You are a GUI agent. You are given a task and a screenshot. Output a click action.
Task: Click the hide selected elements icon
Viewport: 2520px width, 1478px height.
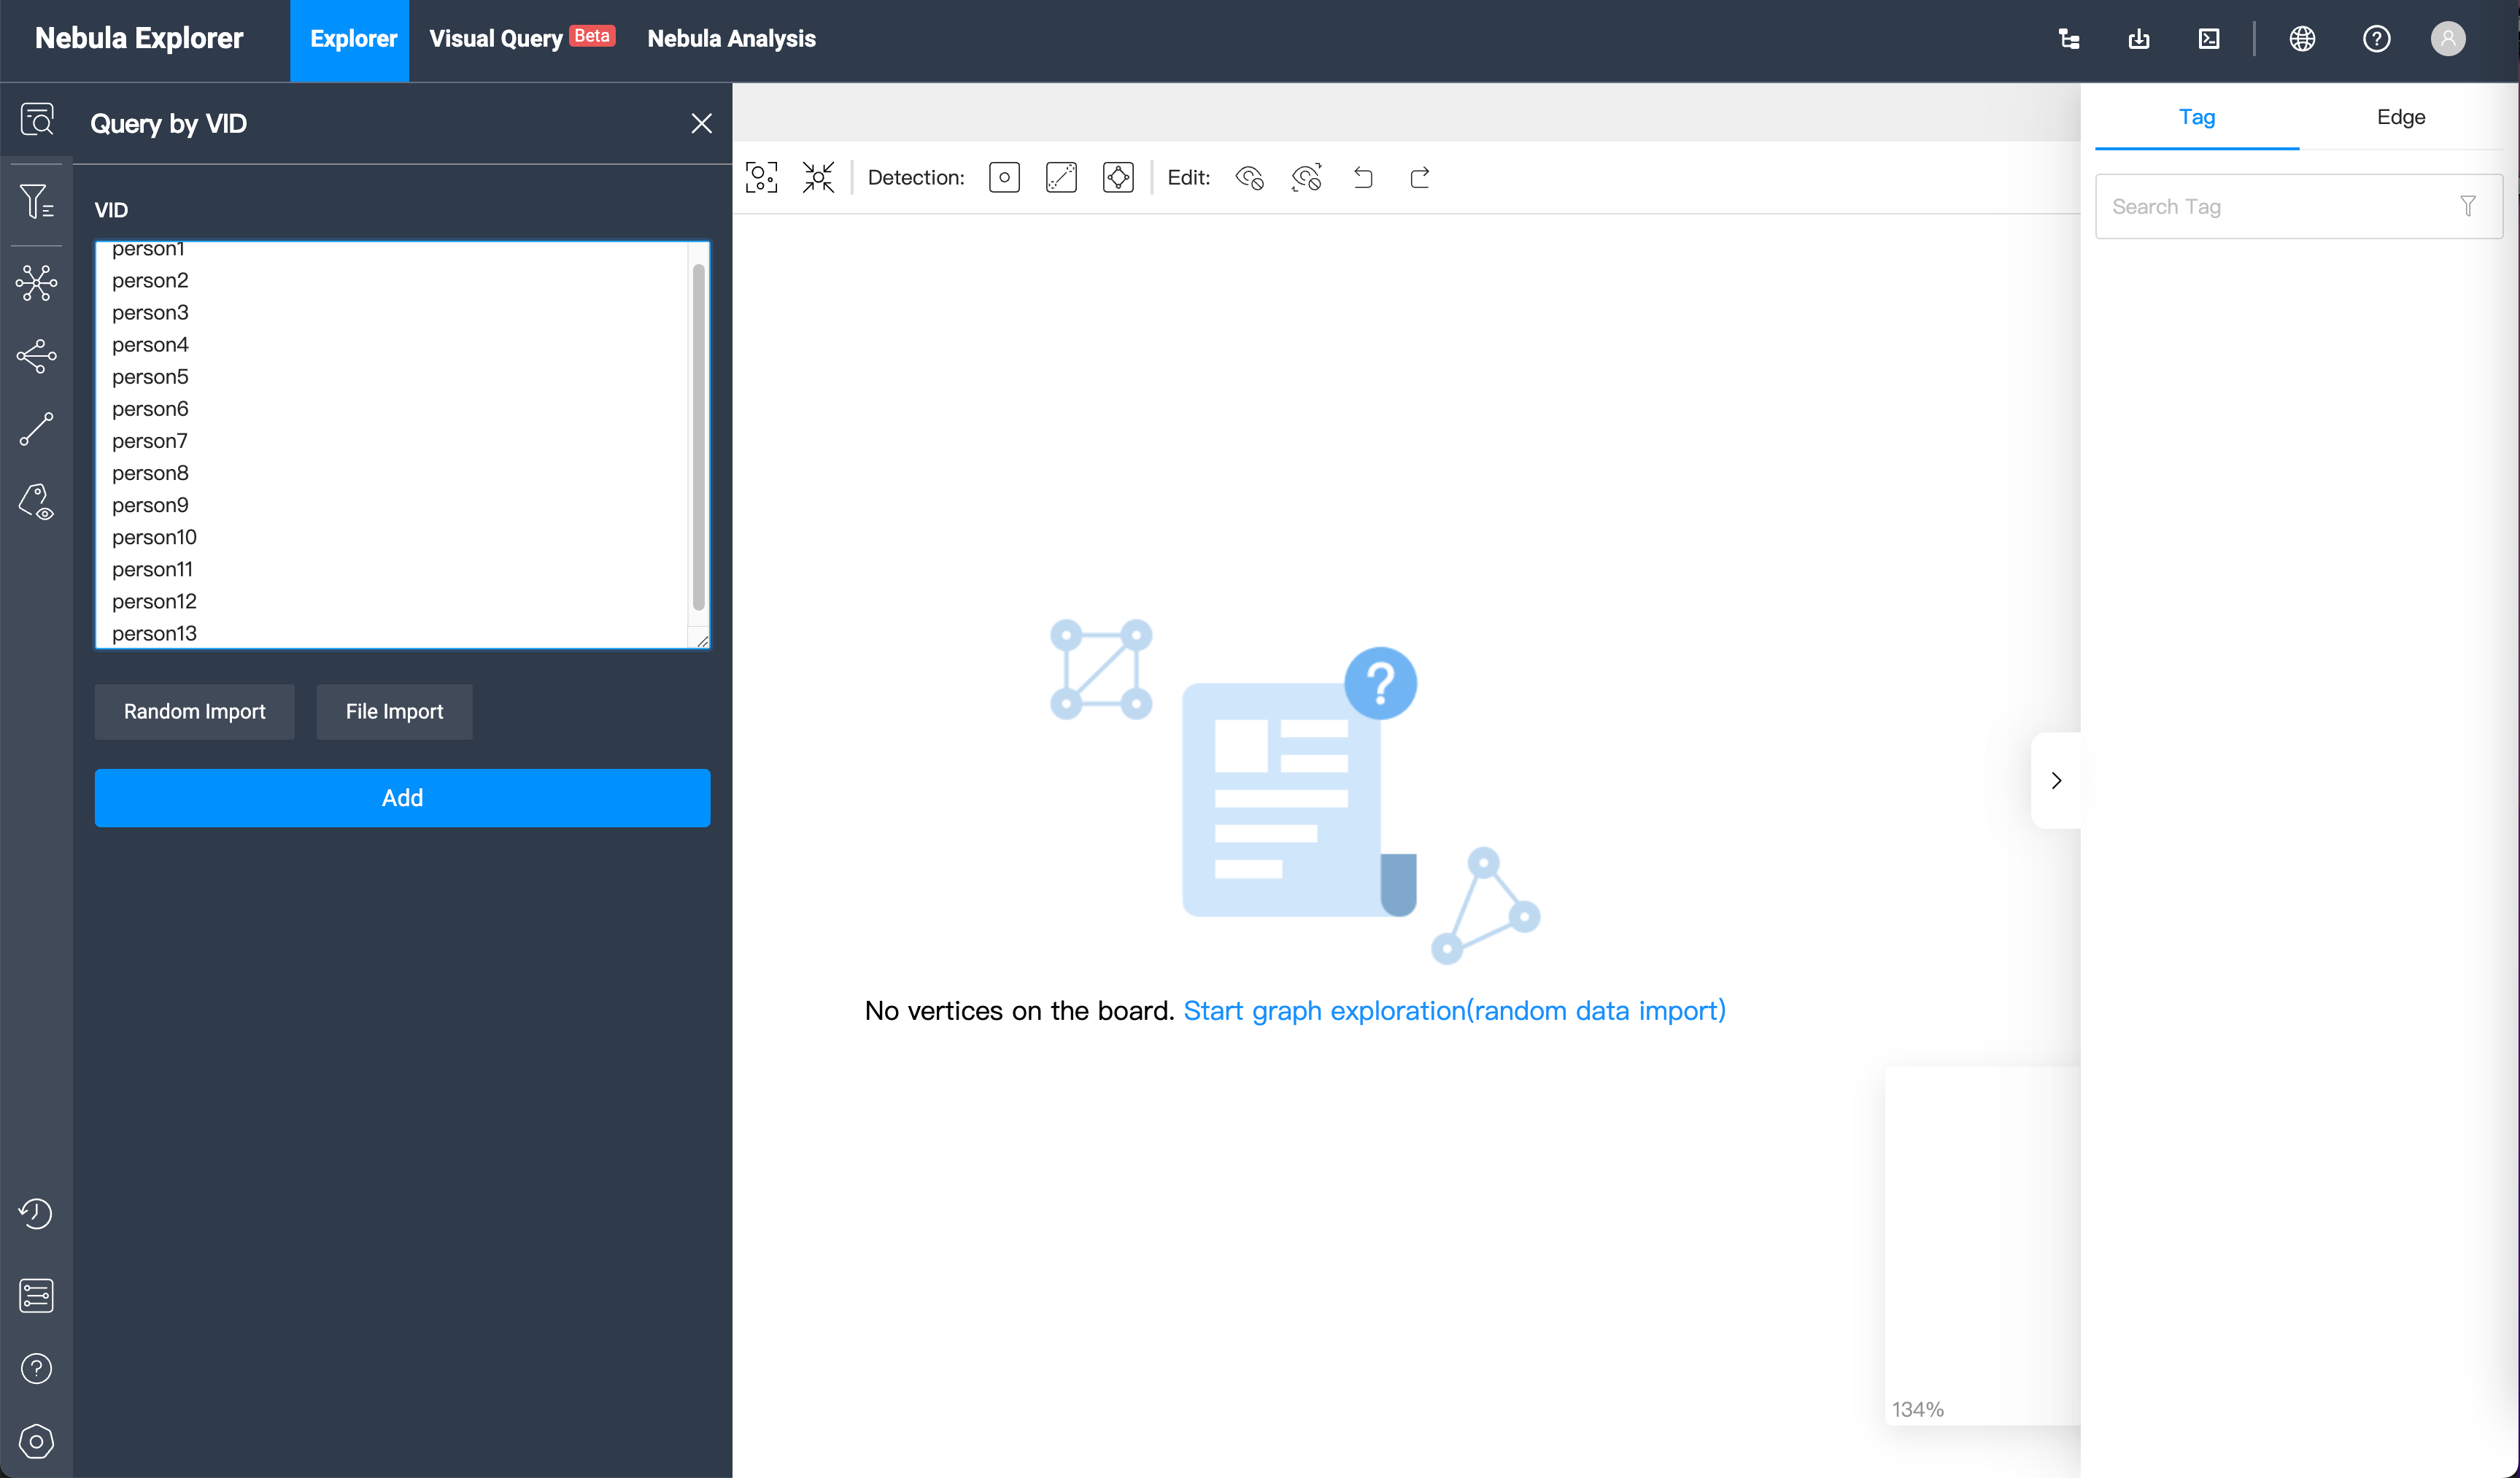coord(1249,178)
